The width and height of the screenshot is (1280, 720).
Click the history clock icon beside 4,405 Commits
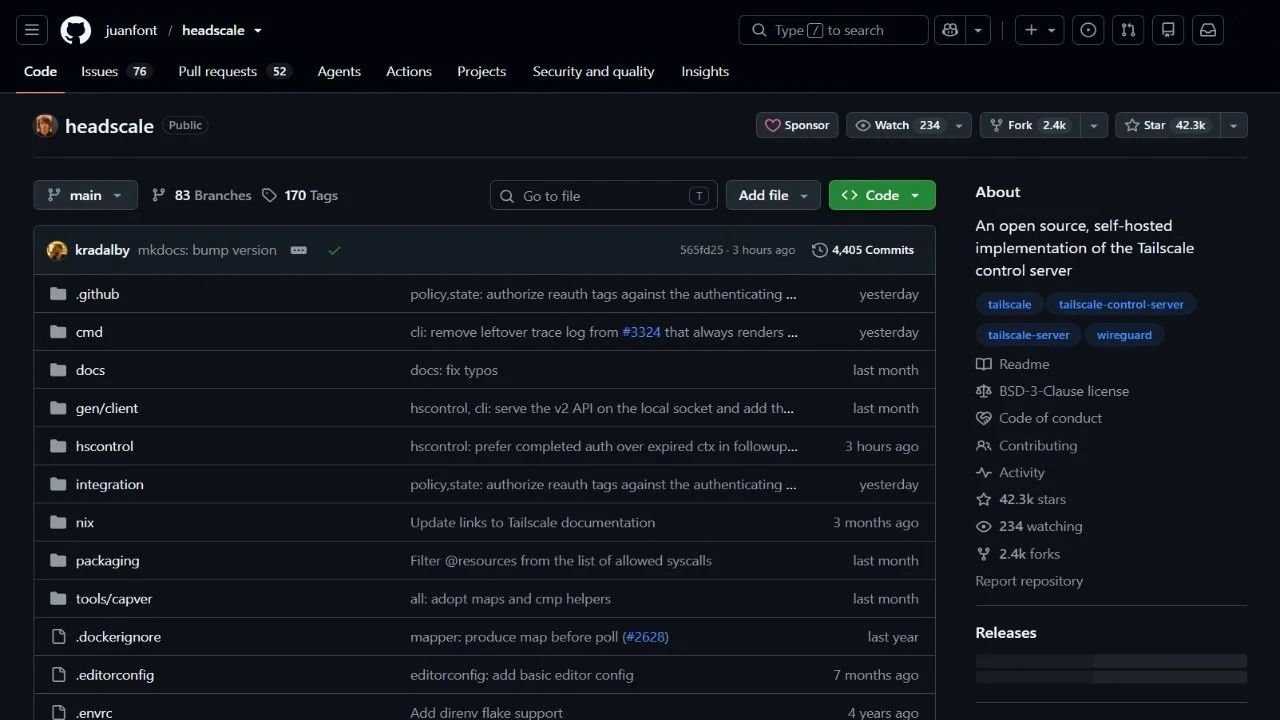click(x=820, y=250)
